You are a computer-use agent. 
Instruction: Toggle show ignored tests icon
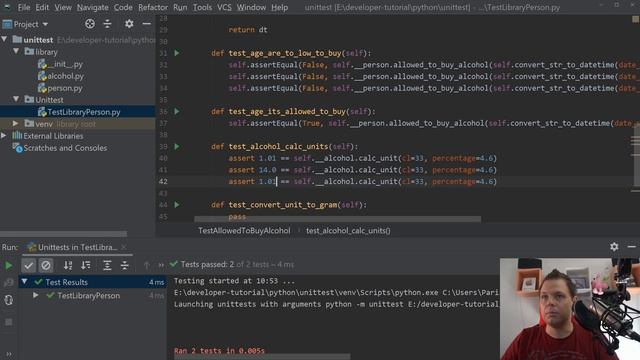(46, 266)
